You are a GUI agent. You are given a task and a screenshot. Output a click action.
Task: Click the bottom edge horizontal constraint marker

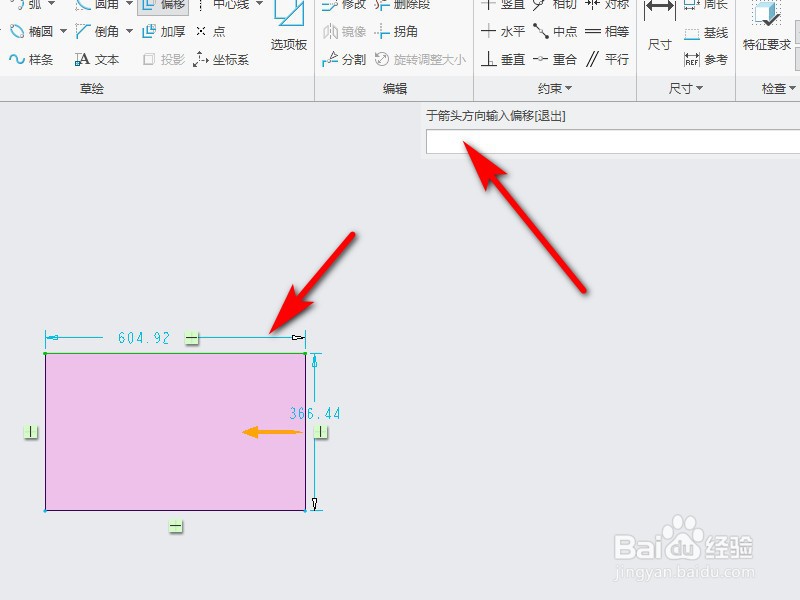pos(176,526)
